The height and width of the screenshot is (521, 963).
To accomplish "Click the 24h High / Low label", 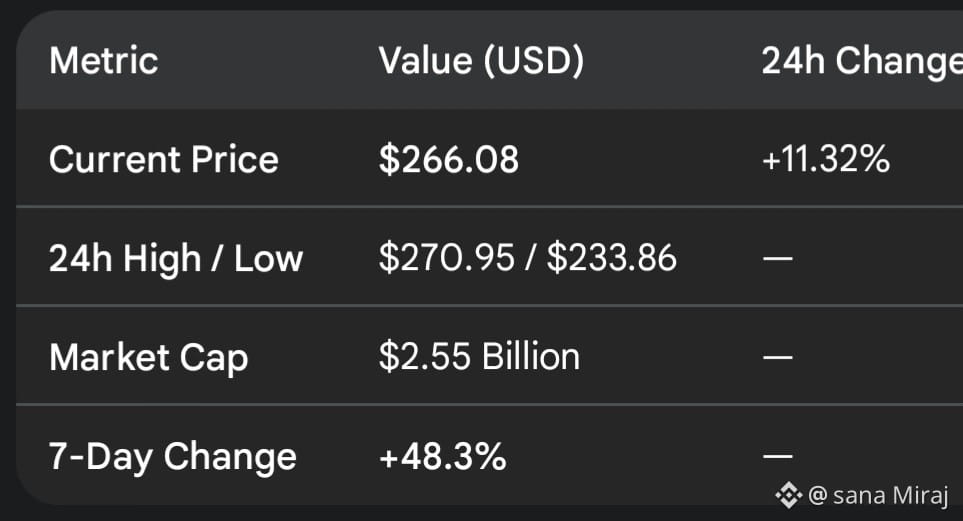I will [x=176, y=259].
